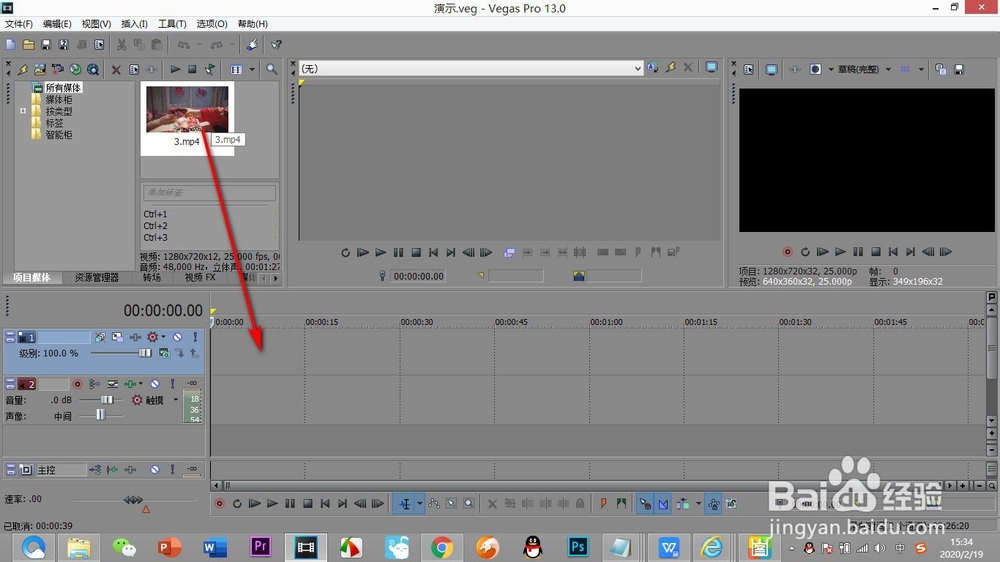Expand the 按类型 folder node

(23, 111)
